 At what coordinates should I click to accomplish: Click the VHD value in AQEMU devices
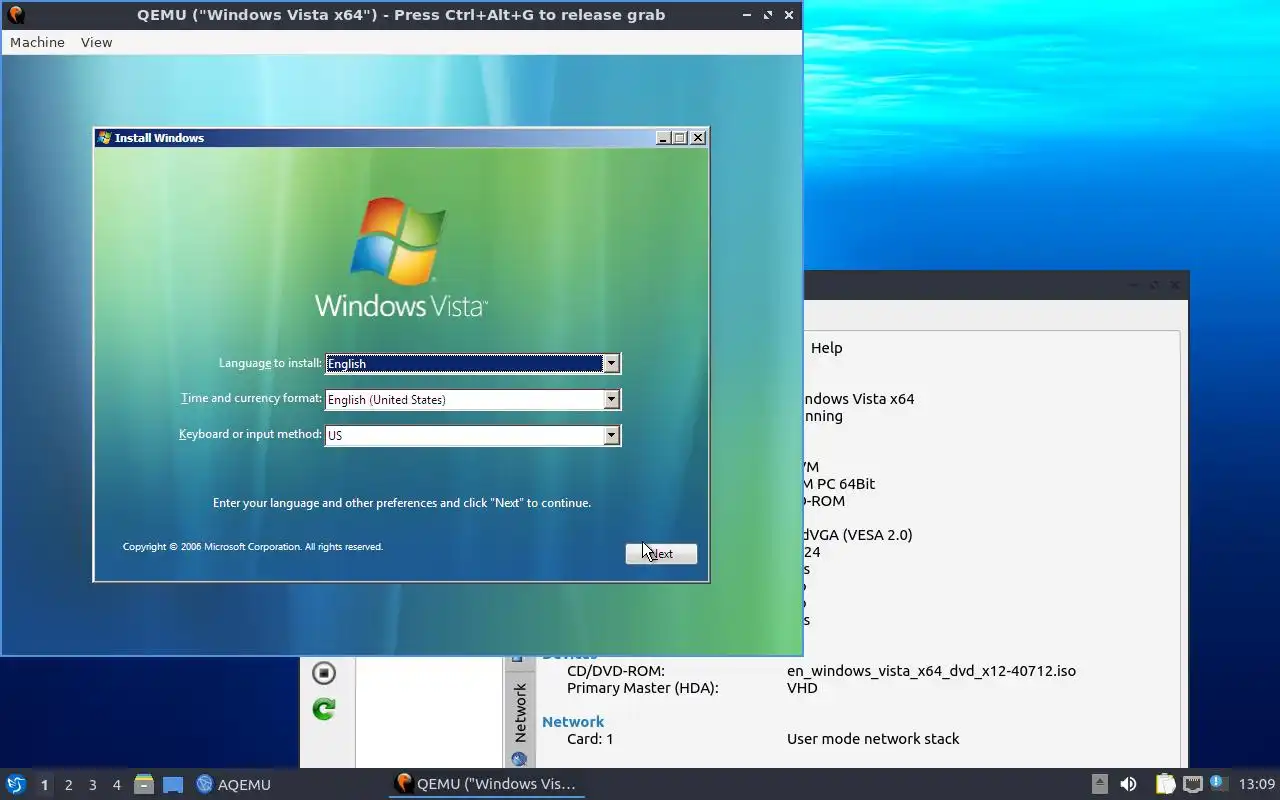802,688
